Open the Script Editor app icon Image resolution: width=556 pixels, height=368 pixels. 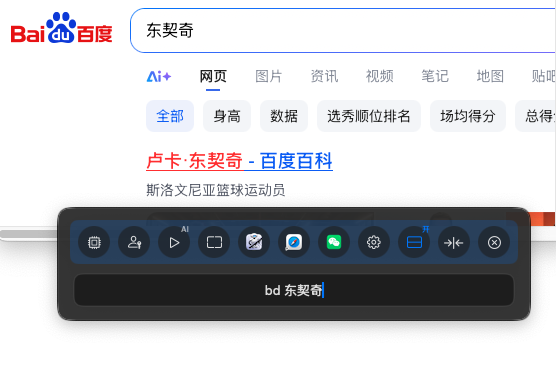[254, 242]
